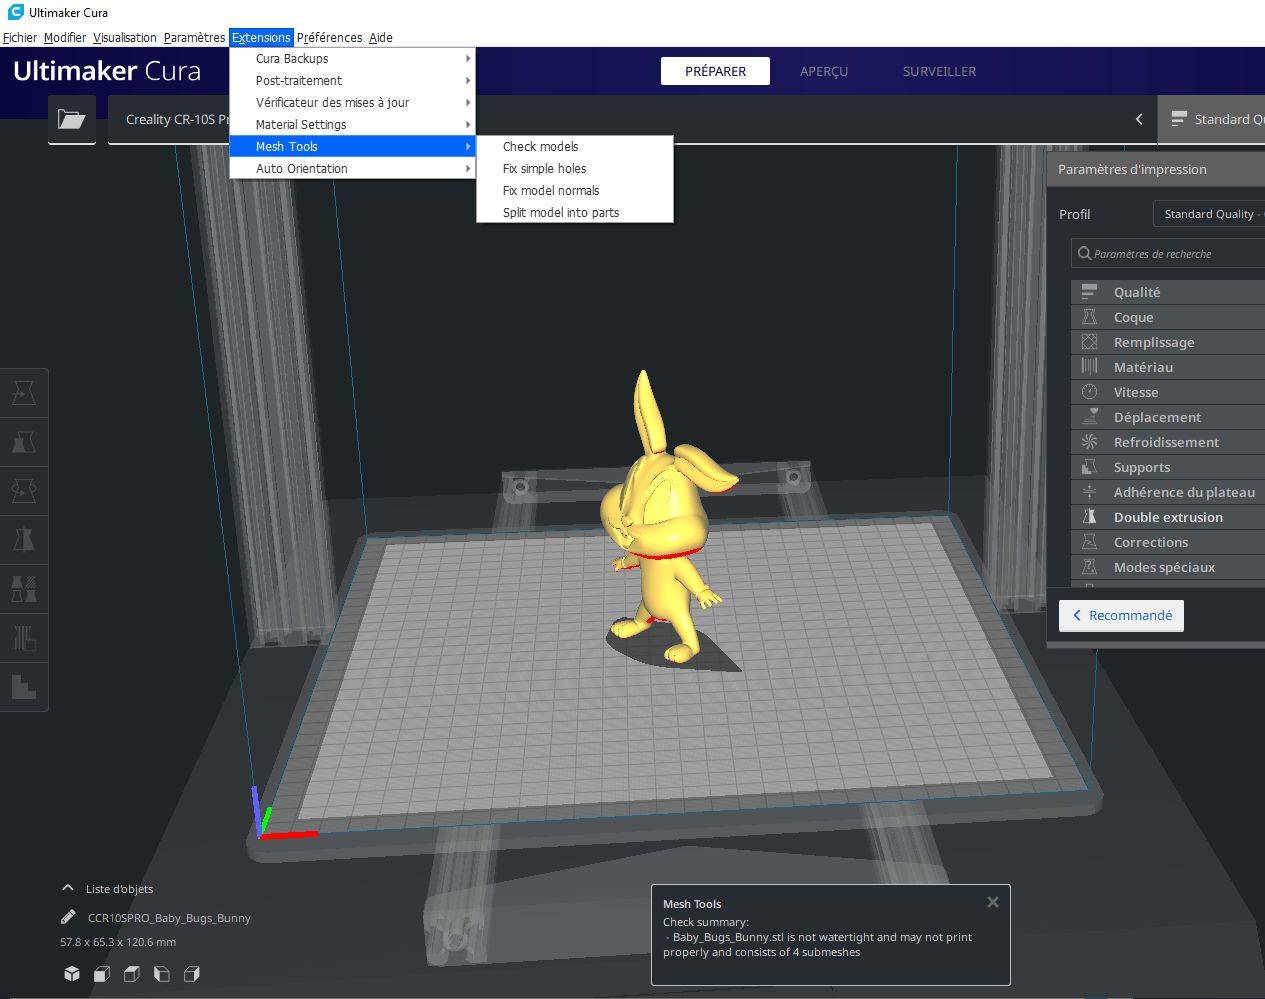This screenshot has width=1265, height=999.
Task: Choose Fix simple holes
Action: (575, 168)
